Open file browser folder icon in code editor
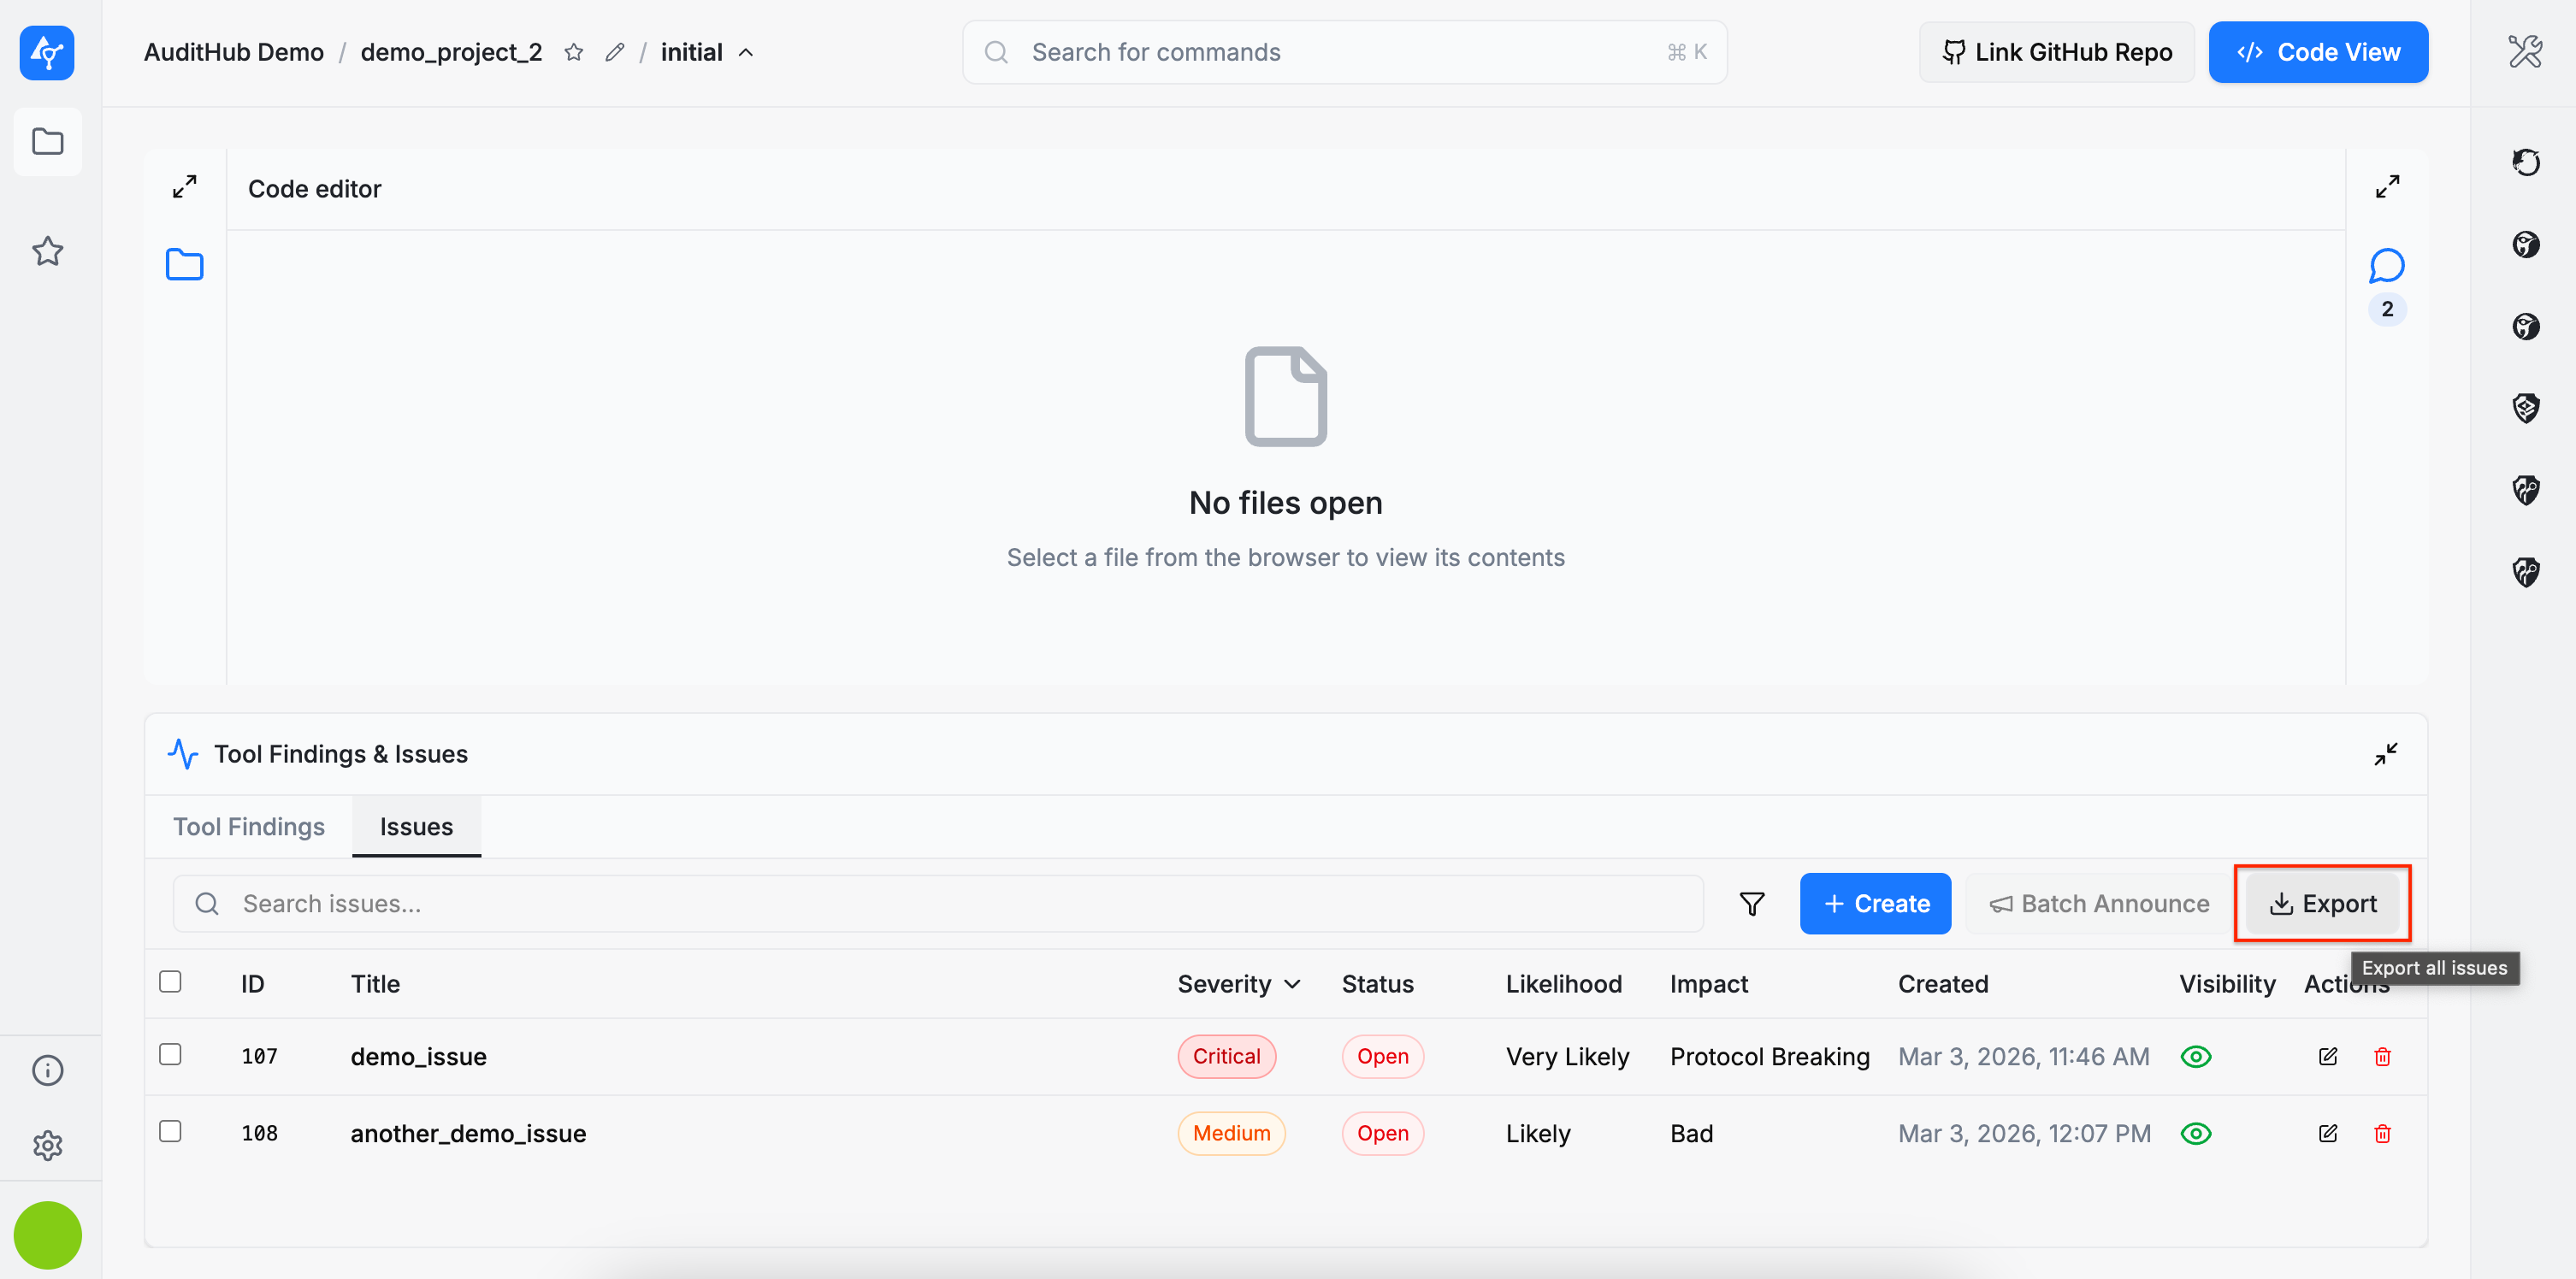2576x1279 pixels. (184, 265)
